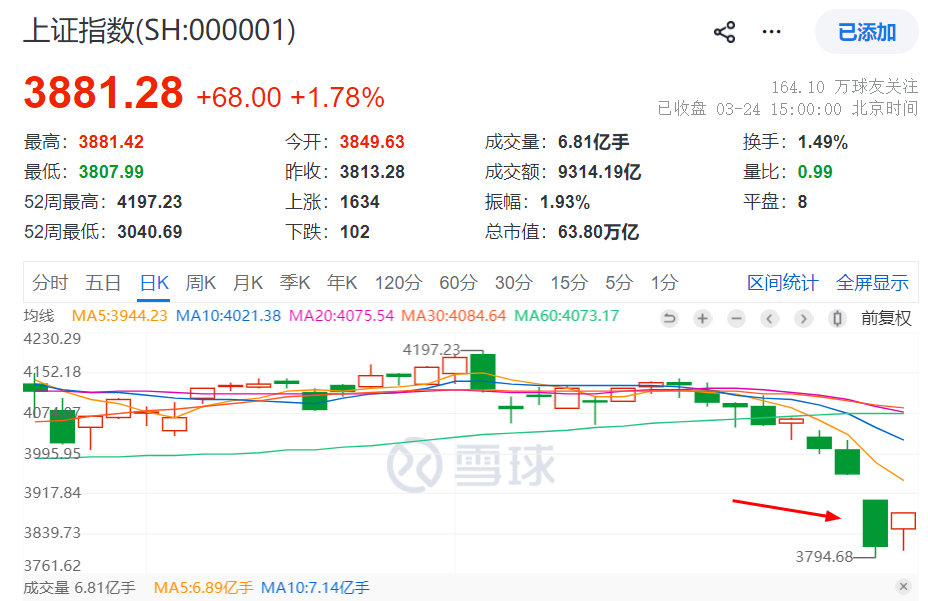Click the 4197.23 high marker on chart

pos(431,350)
